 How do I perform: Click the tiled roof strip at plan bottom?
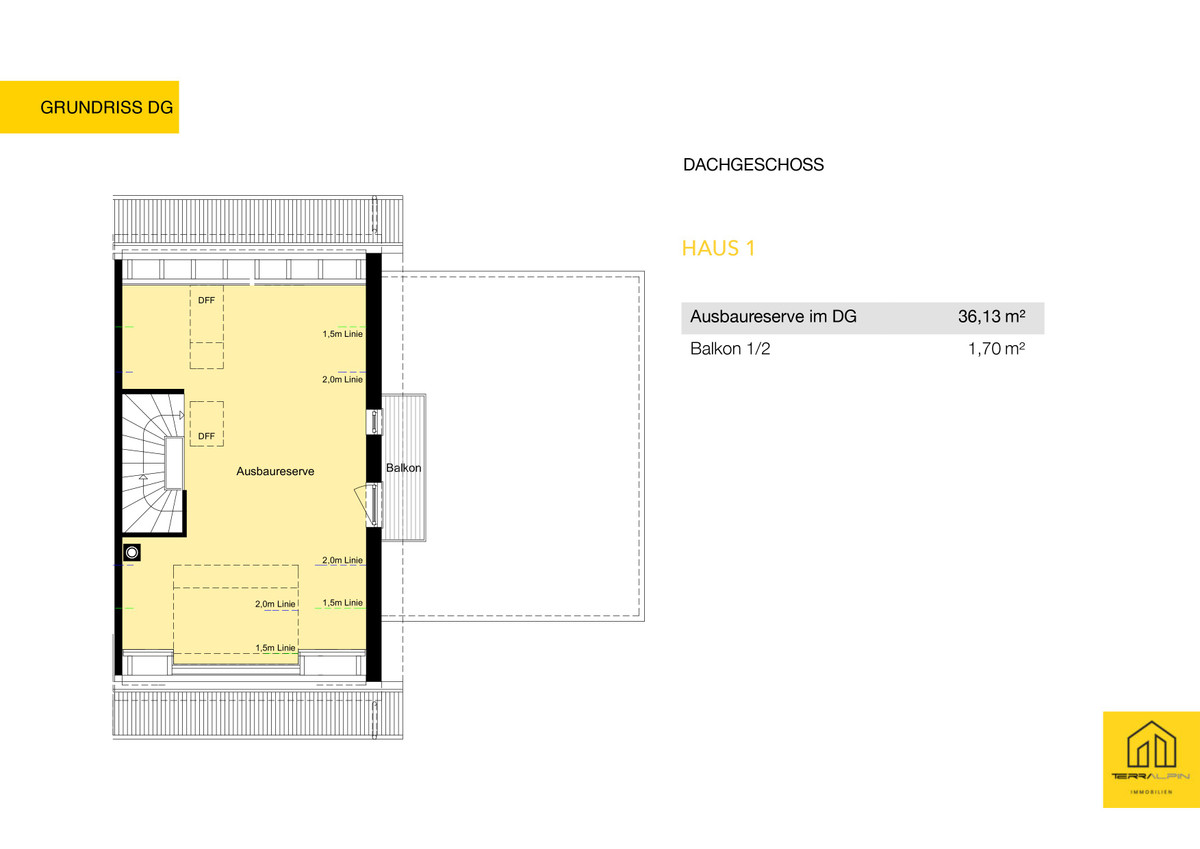coord(260,714)
